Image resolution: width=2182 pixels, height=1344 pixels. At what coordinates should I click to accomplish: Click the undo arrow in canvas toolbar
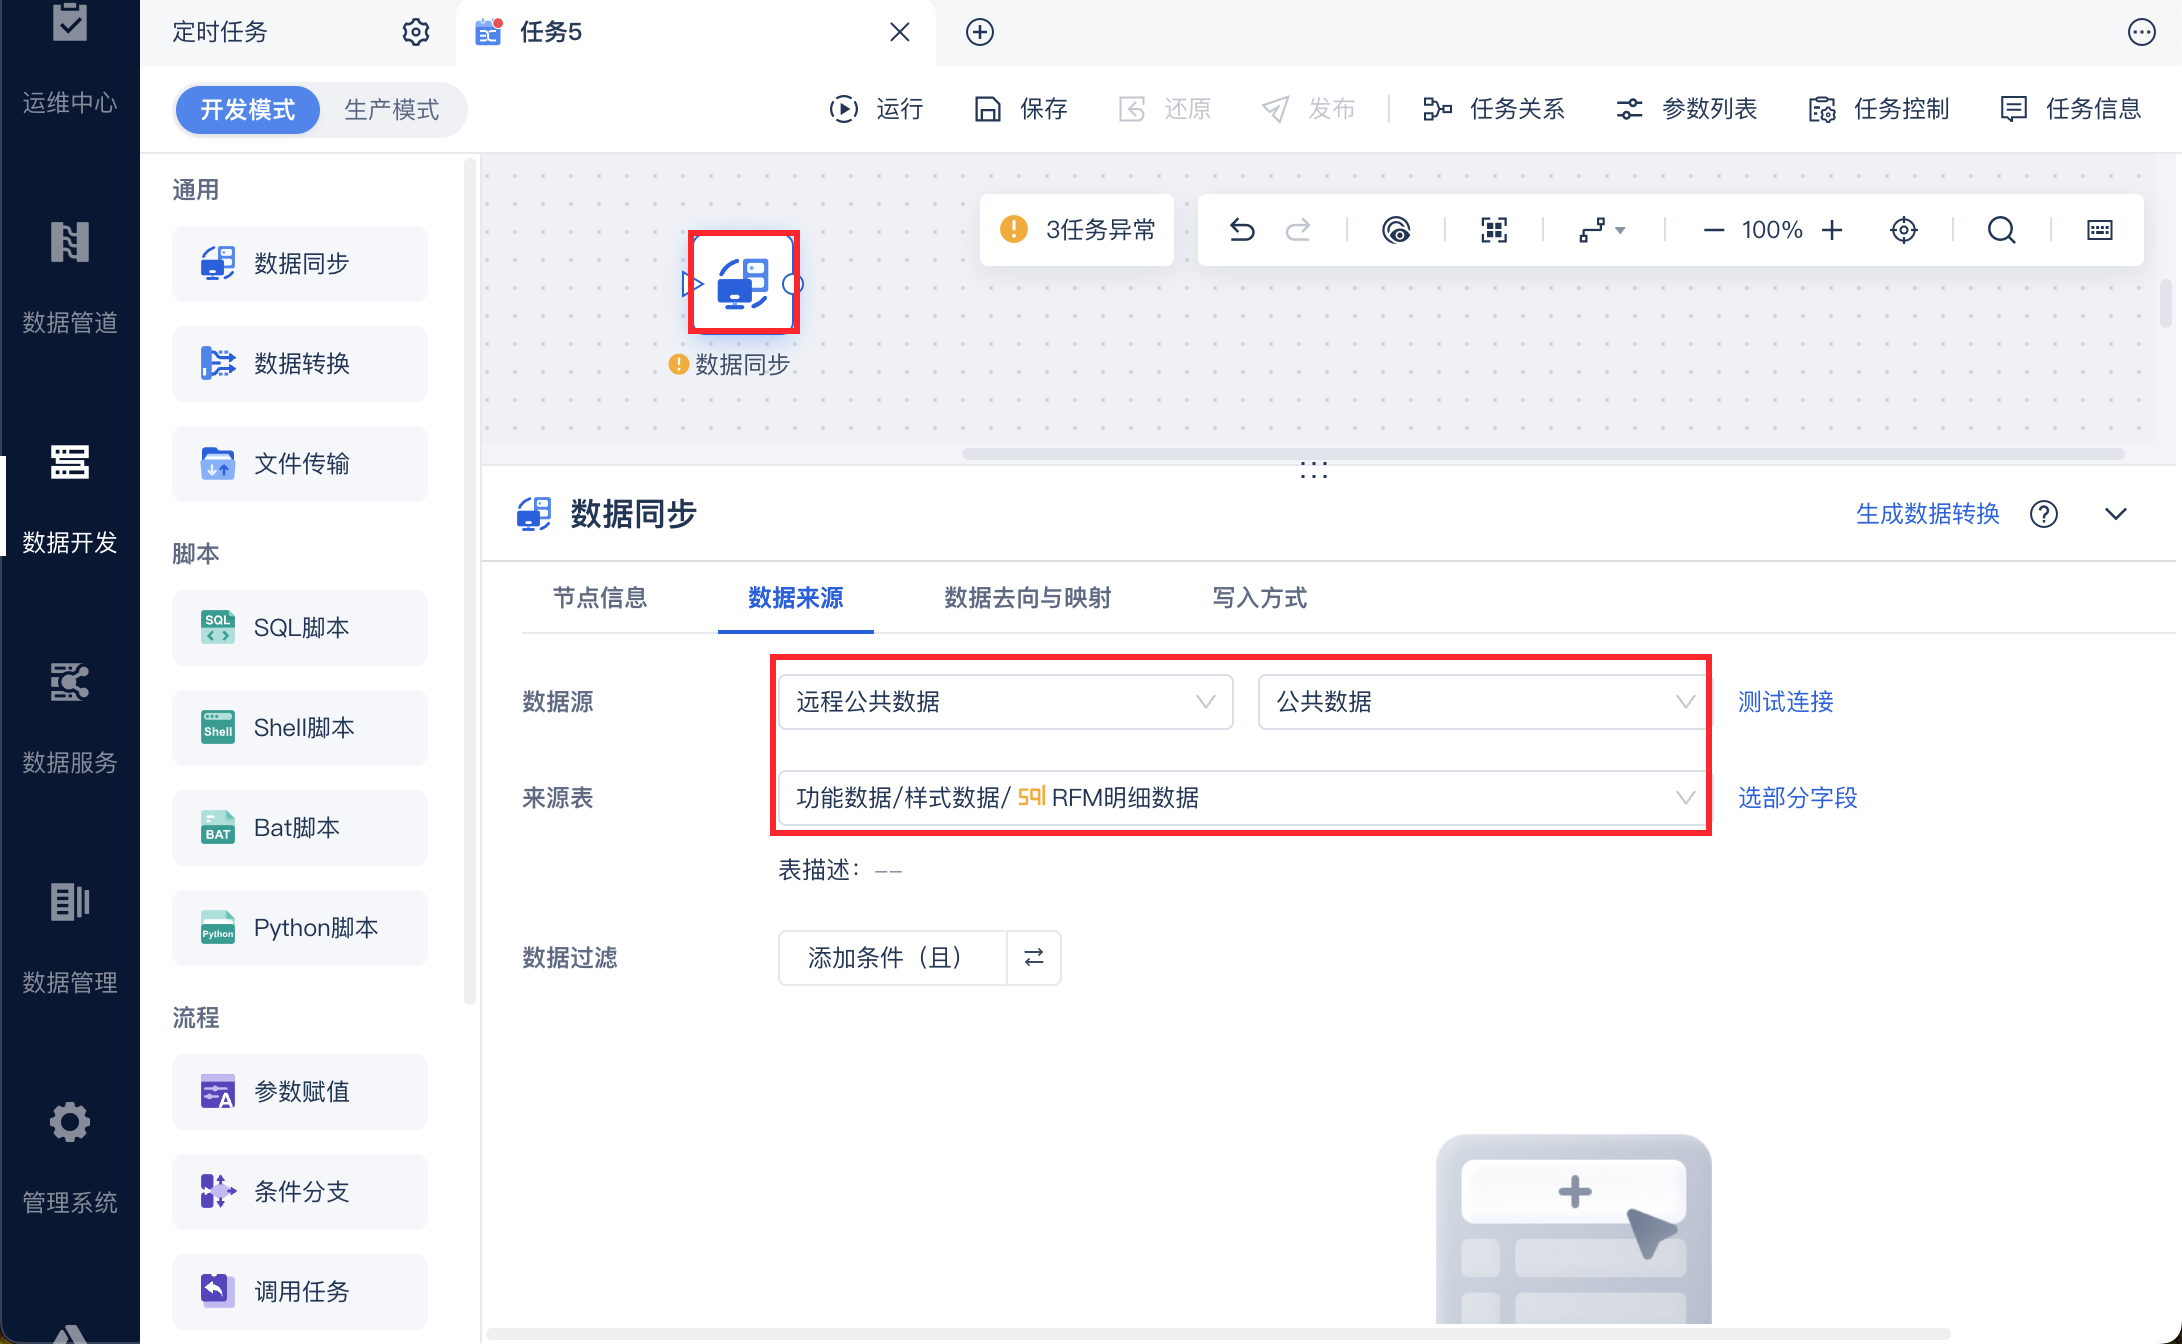[x=1241, y=230]
